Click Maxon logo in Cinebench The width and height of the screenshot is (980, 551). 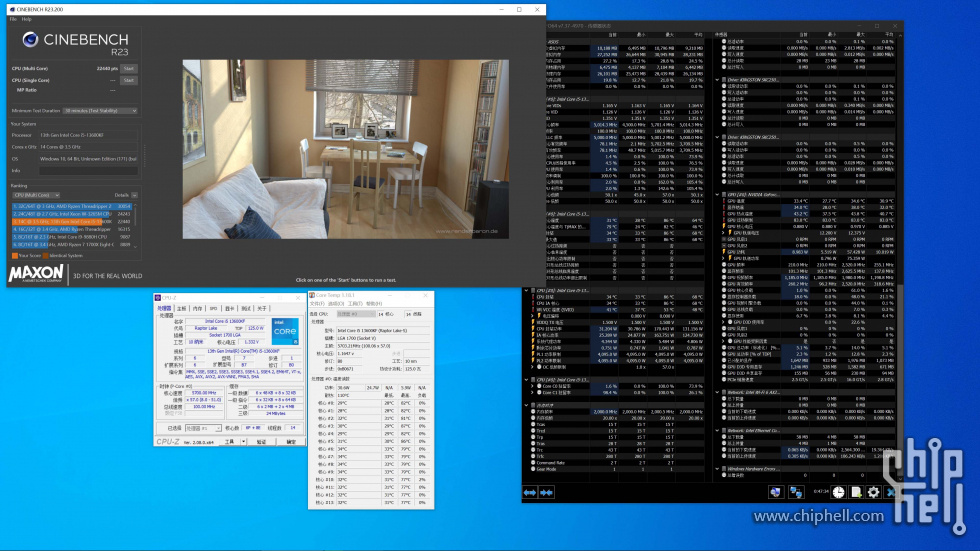tap(36, 274)
